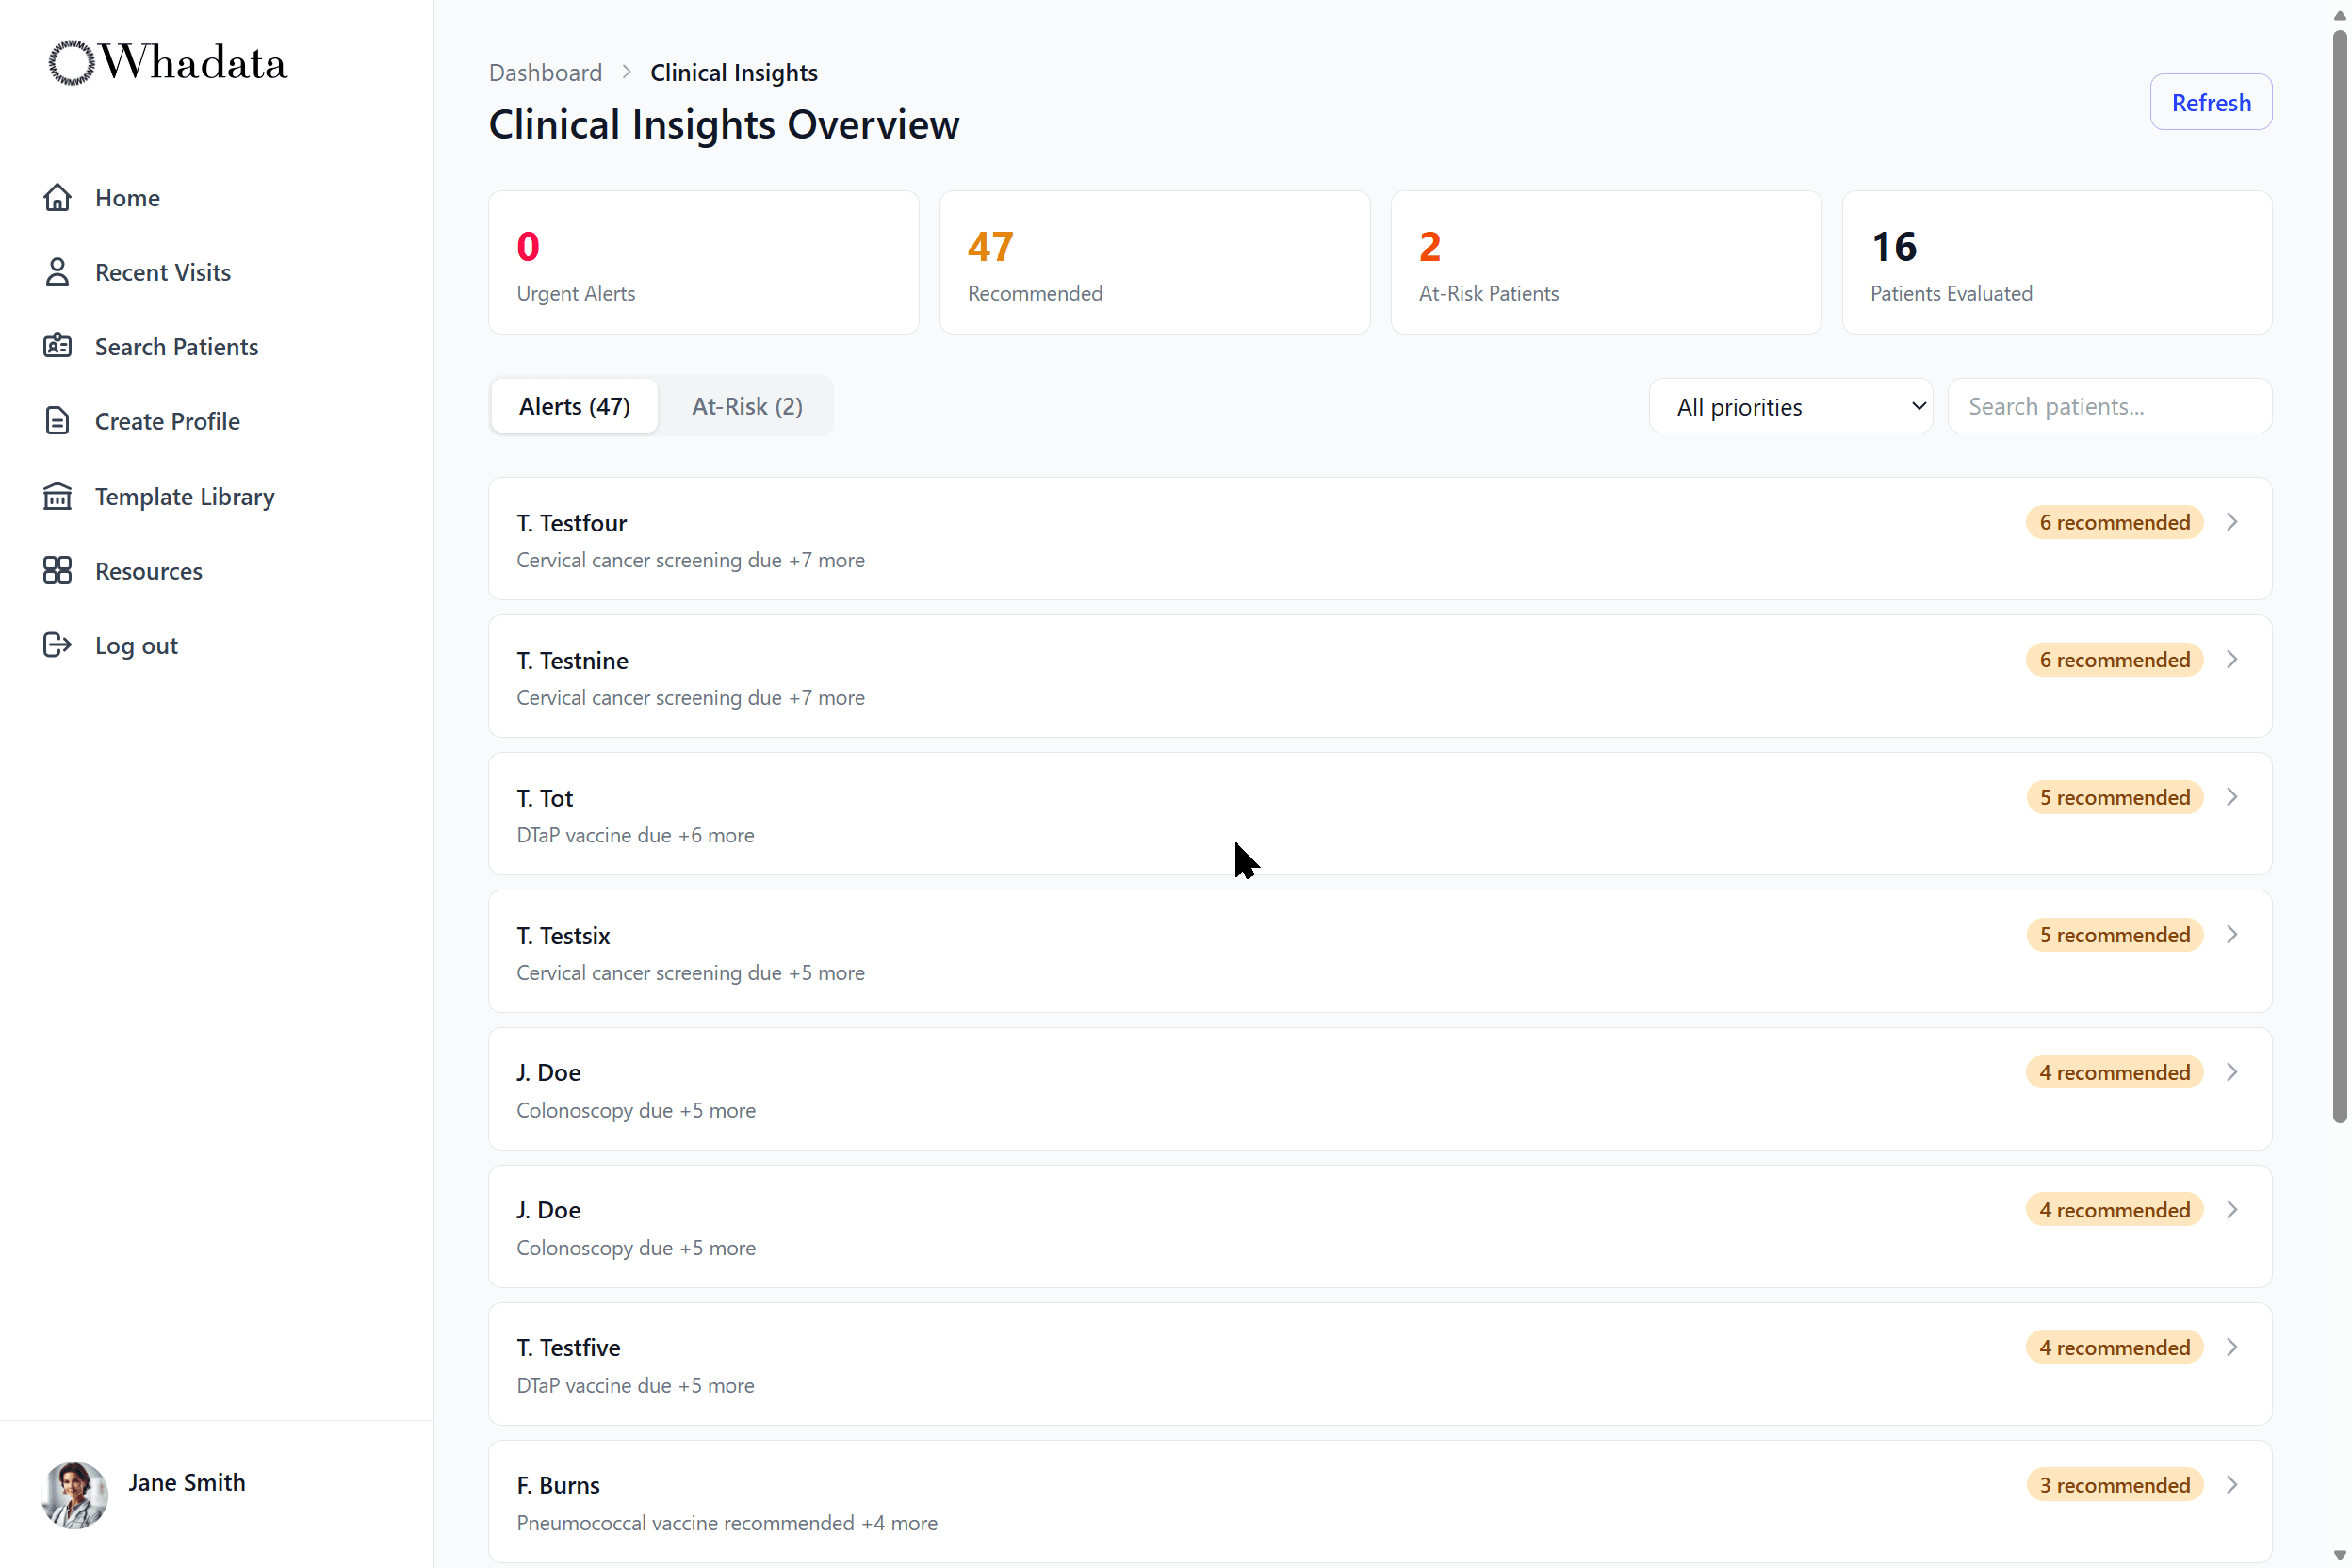Image resolution: width=2352 pixels, height=1568 pixels.
Task: Click the search patients input field
Action: coord(2108,405)
